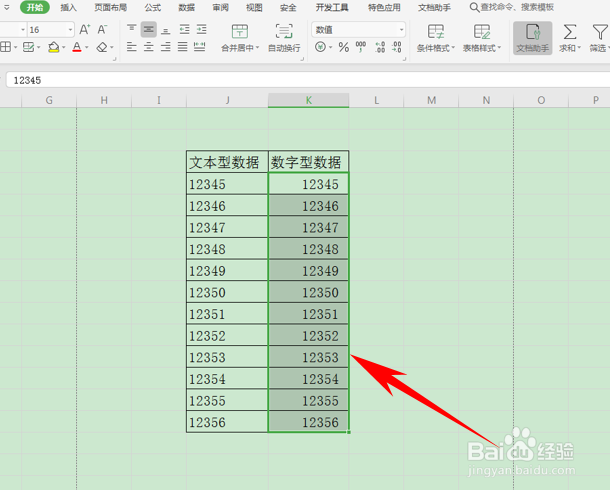
Task: Click the draw border table icon
Action: (28, 47)
